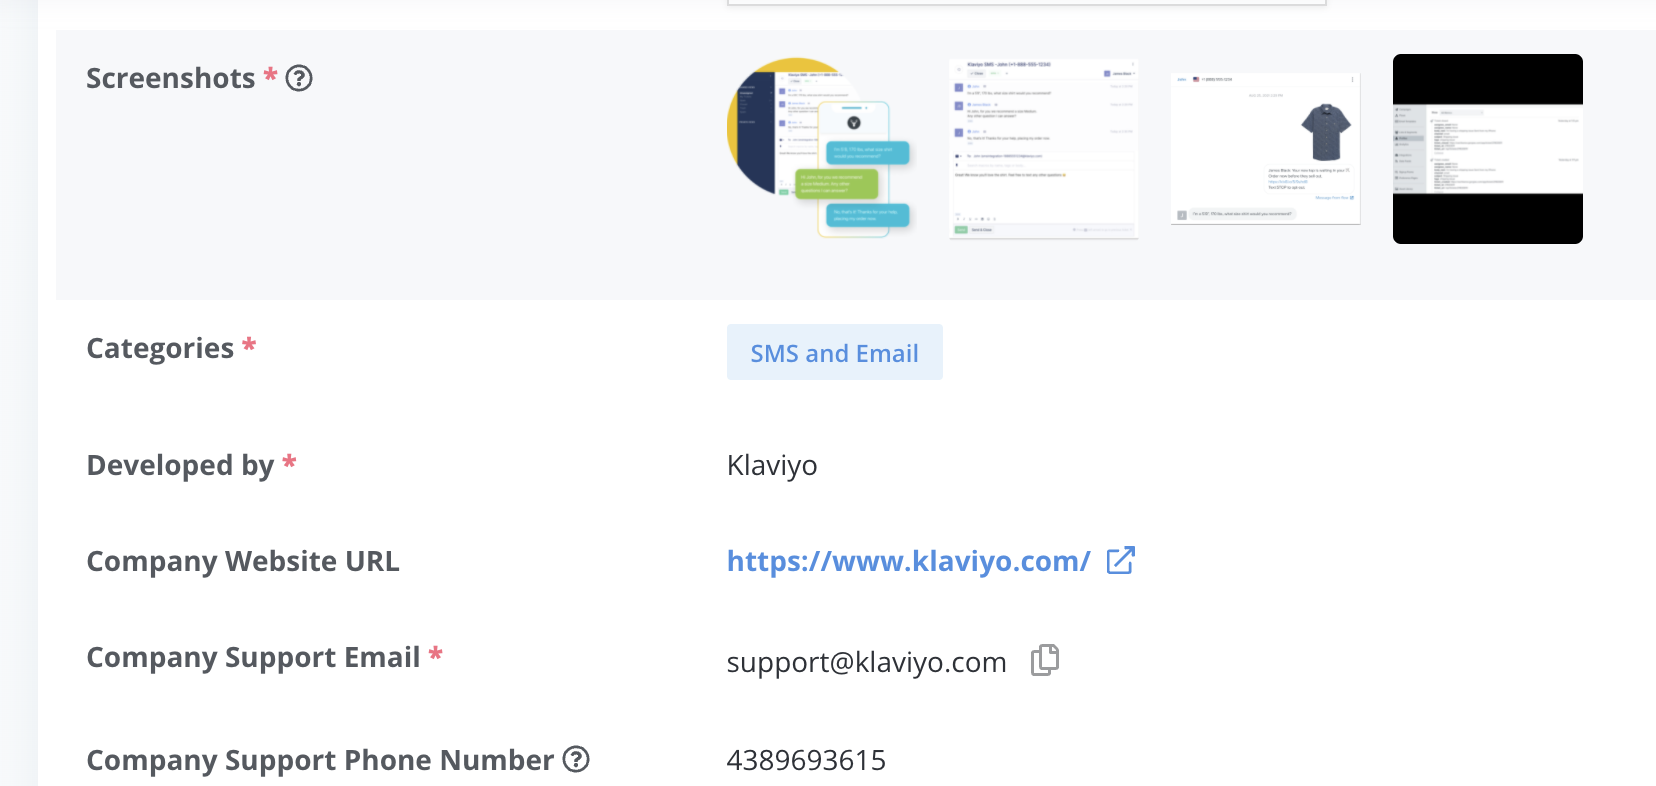Open the Company Support Phone Number help icon
Image resolution: width=1656 pixels, height=786 pixels.
pyautogui.click(x=576, y=759)
